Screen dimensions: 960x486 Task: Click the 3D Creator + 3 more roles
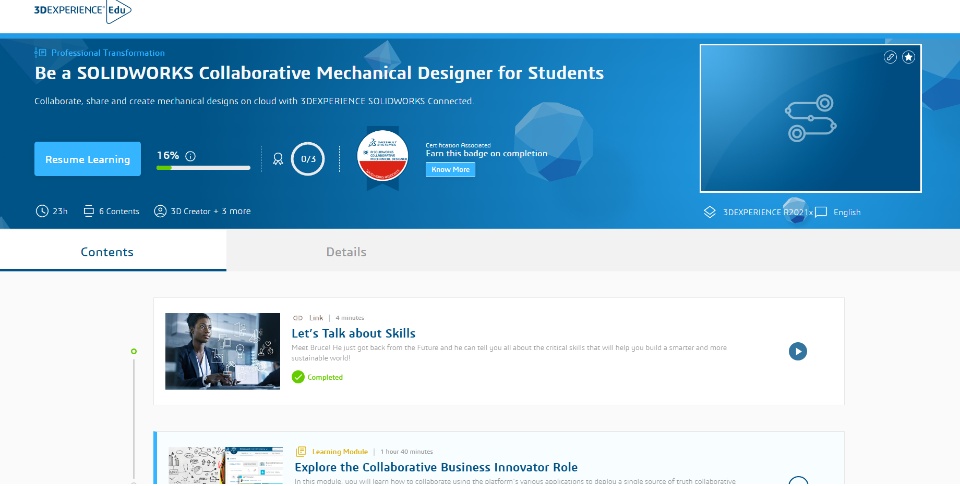pos(203,211)
